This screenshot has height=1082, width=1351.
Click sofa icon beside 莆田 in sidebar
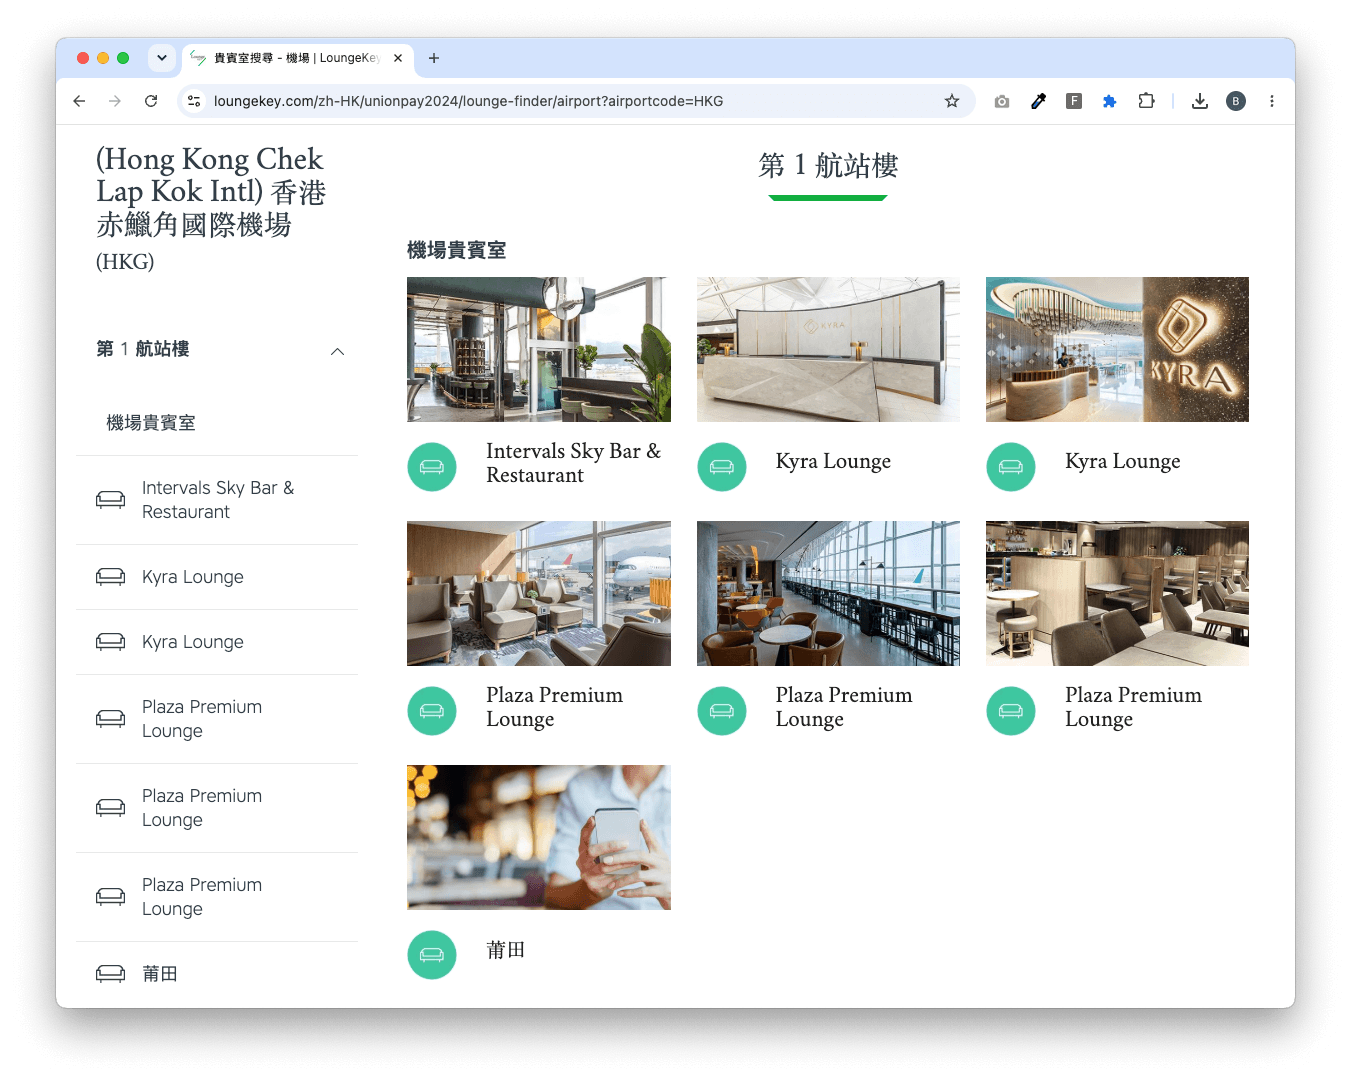click(111, 974)
